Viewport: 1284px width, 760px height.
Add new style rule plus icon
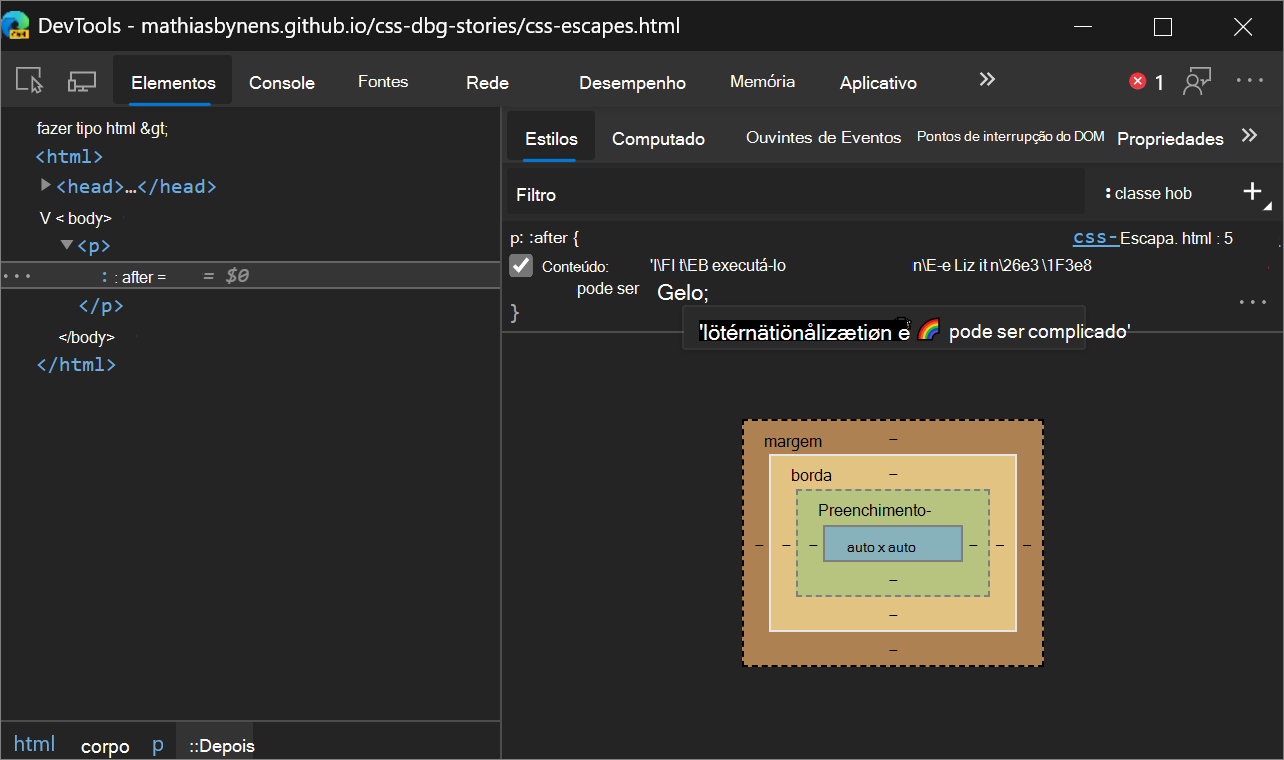coord(1252,191)
